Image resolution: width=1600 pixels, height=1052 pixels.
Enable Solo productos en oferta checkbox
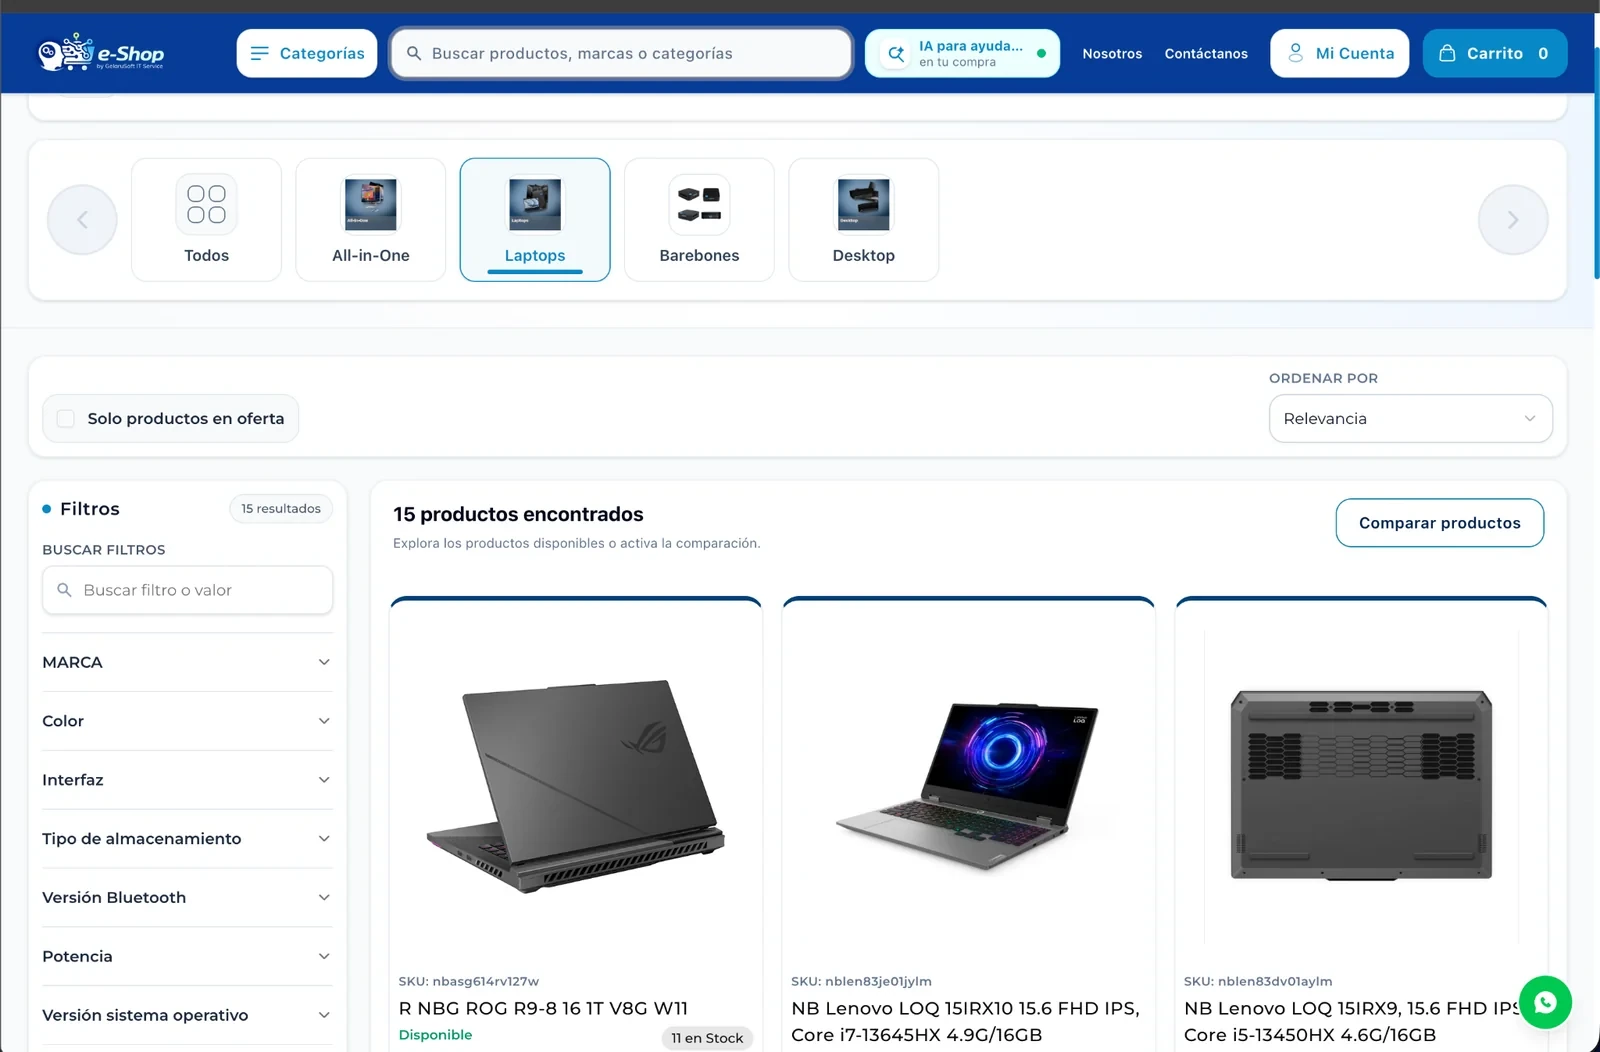coord(66,418)
